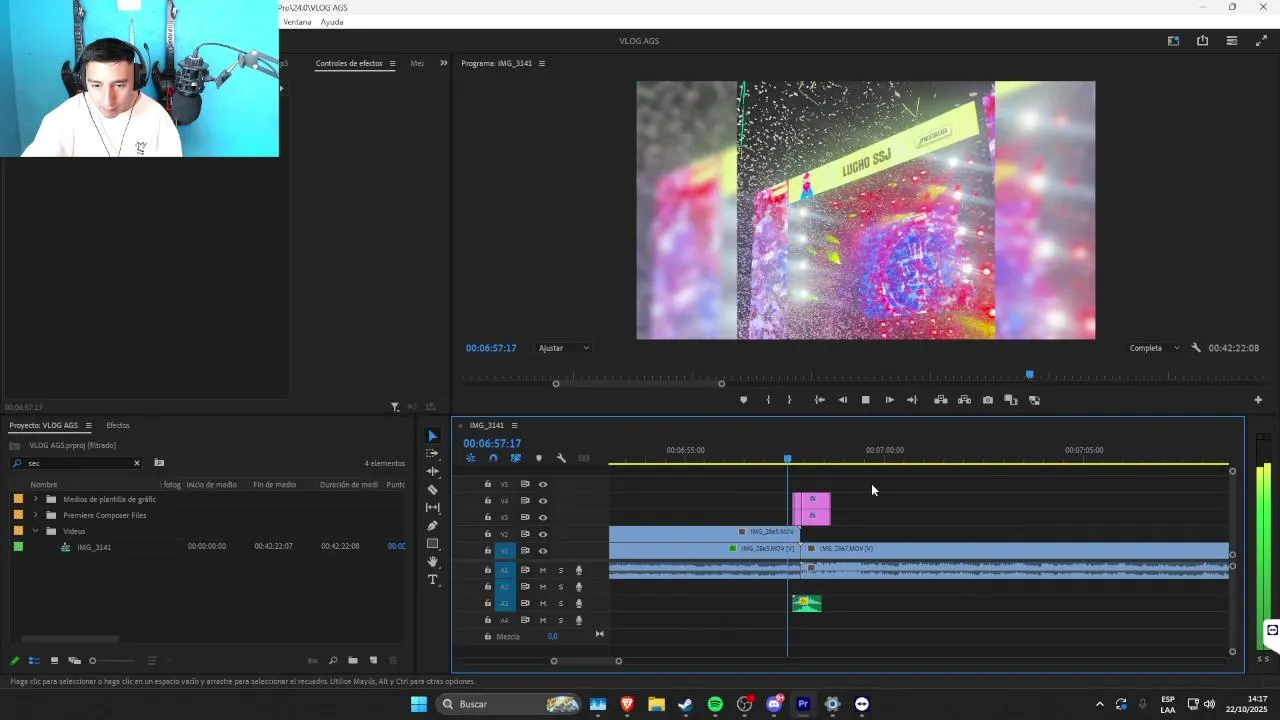Viewport: 1280px width, 720px height.
Task: Toggle Snap in timeline magnet icon
Action: click(x=493, y=458)
